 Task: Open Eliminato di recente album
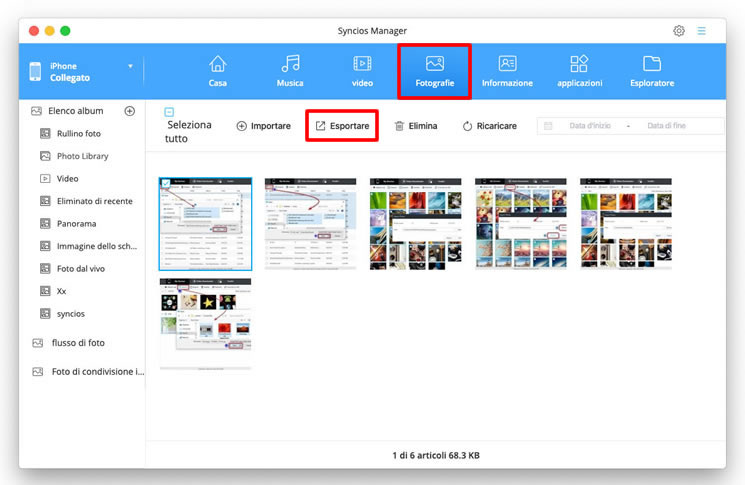(x=95, y=201)
